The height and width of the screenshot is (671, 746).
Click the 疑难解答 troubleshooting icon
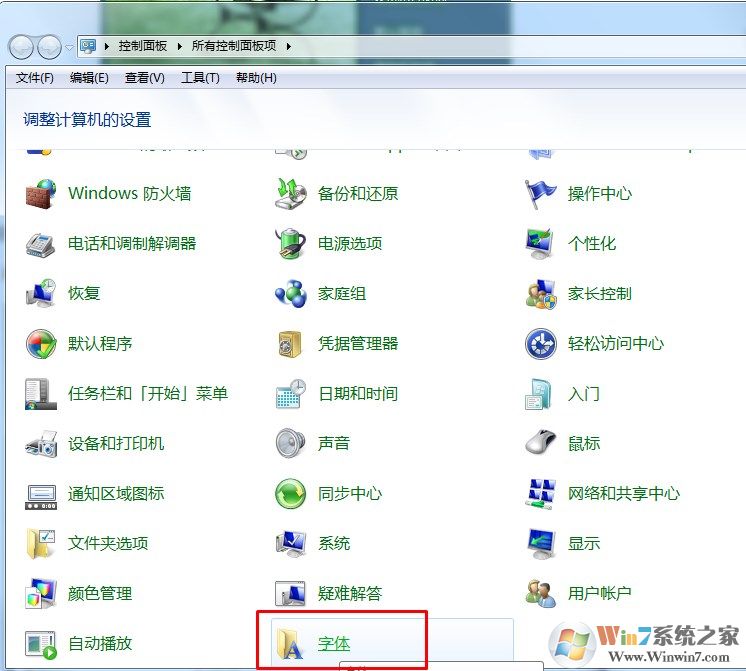click(x=290, y=593)
